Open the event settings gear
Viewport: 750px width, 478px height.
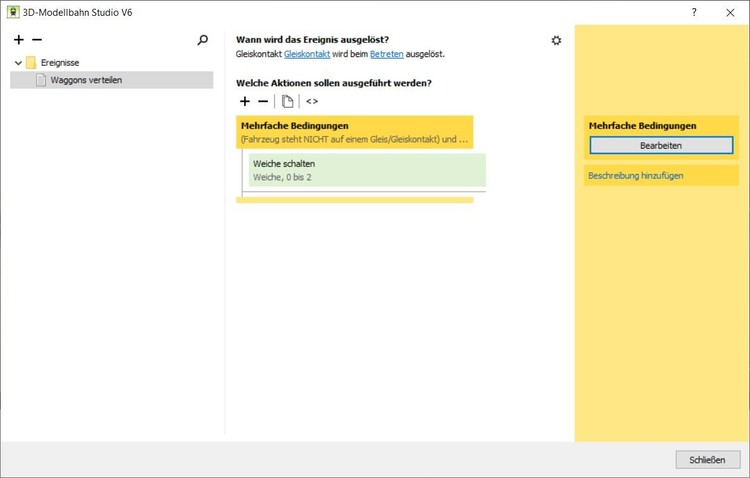click(556, 40)
